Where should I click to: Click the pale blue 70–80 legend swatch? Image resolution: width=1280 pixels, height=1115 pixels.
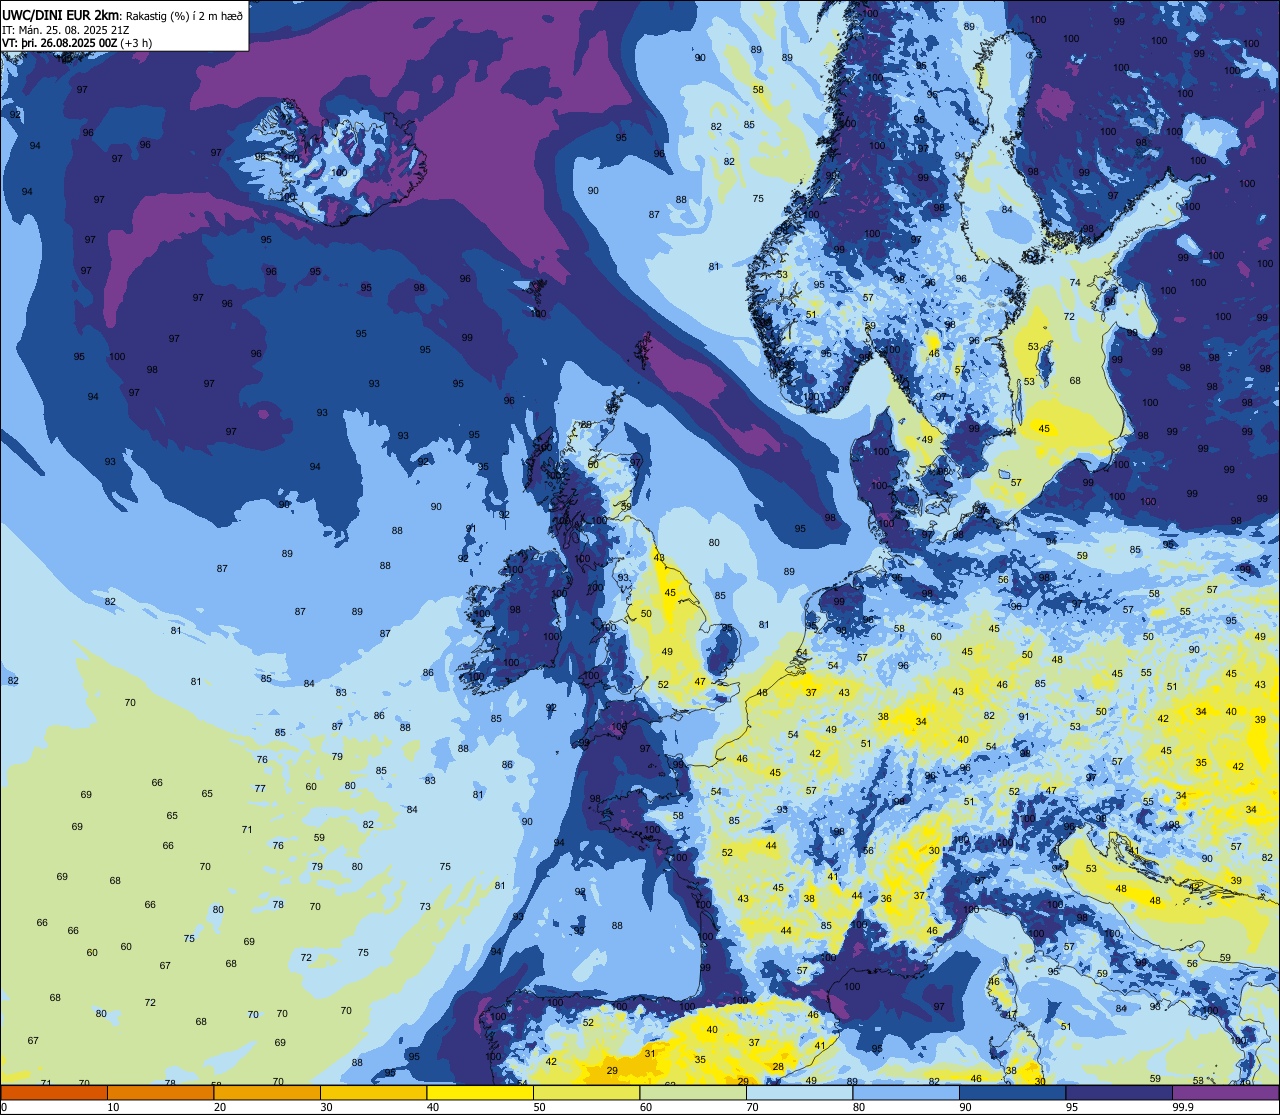coord(799,1092)
